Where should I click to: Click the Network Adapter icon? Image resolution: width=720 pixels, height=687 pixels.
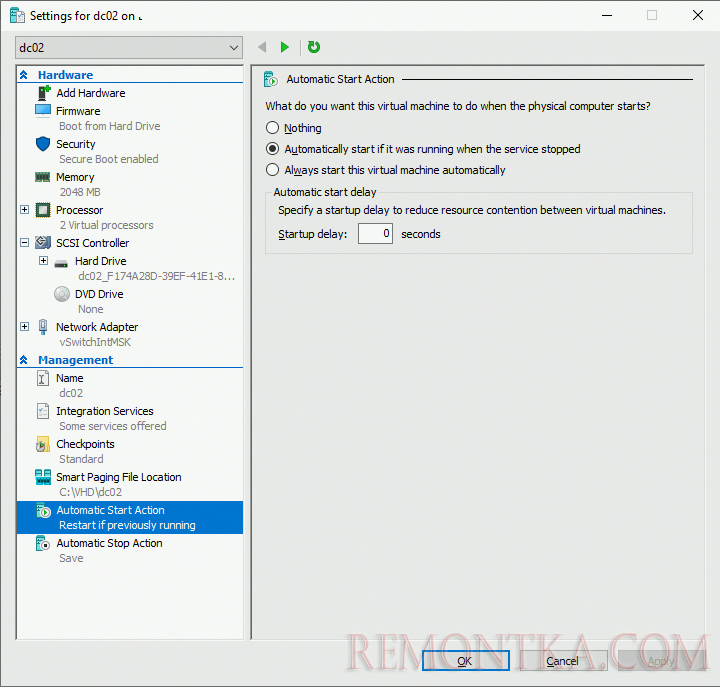(x=43, y=327)
